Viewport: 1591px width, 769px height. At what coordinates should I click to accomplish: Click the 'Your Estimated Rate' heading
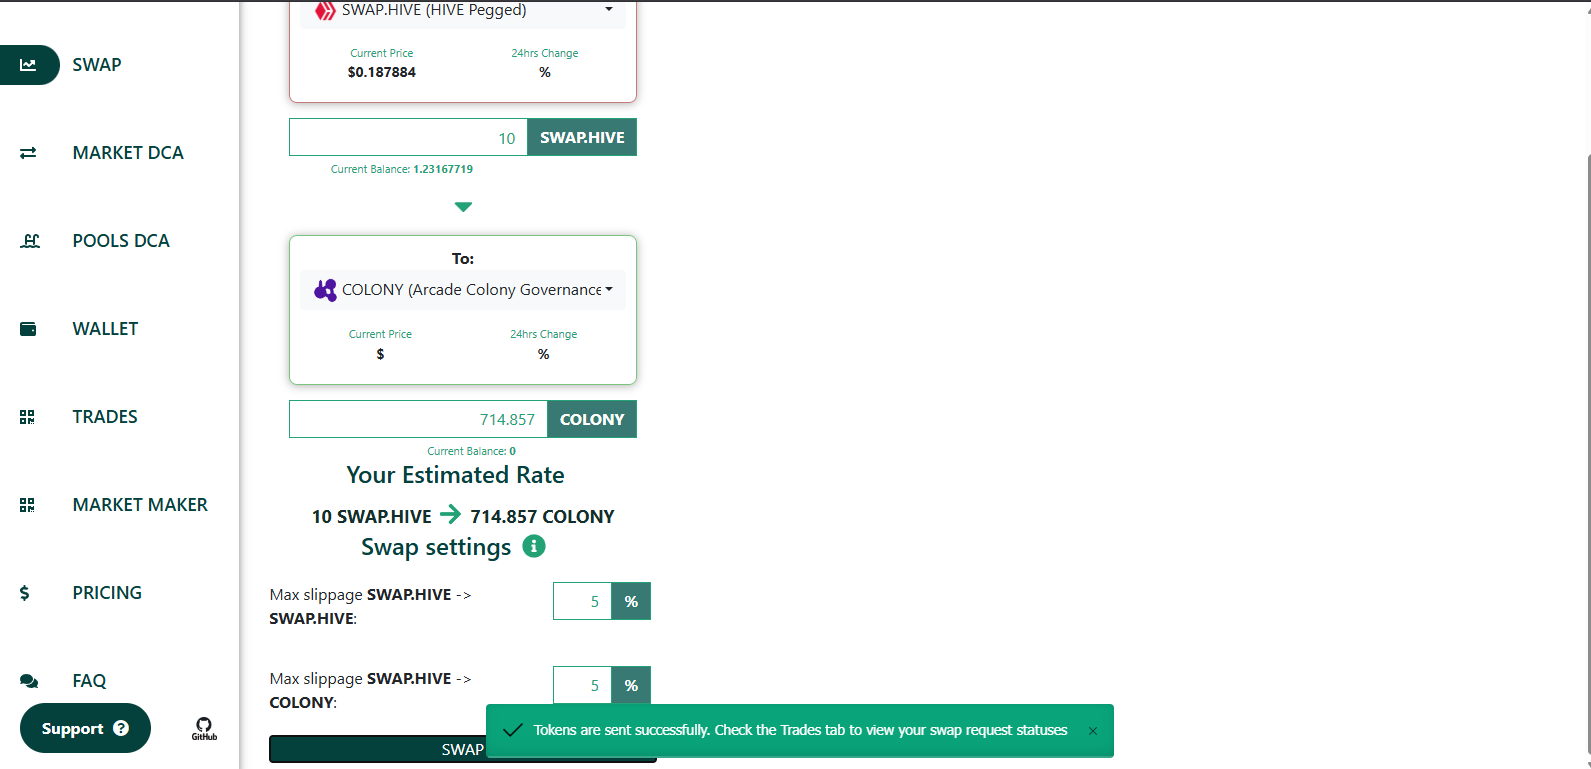click(455, 475)
